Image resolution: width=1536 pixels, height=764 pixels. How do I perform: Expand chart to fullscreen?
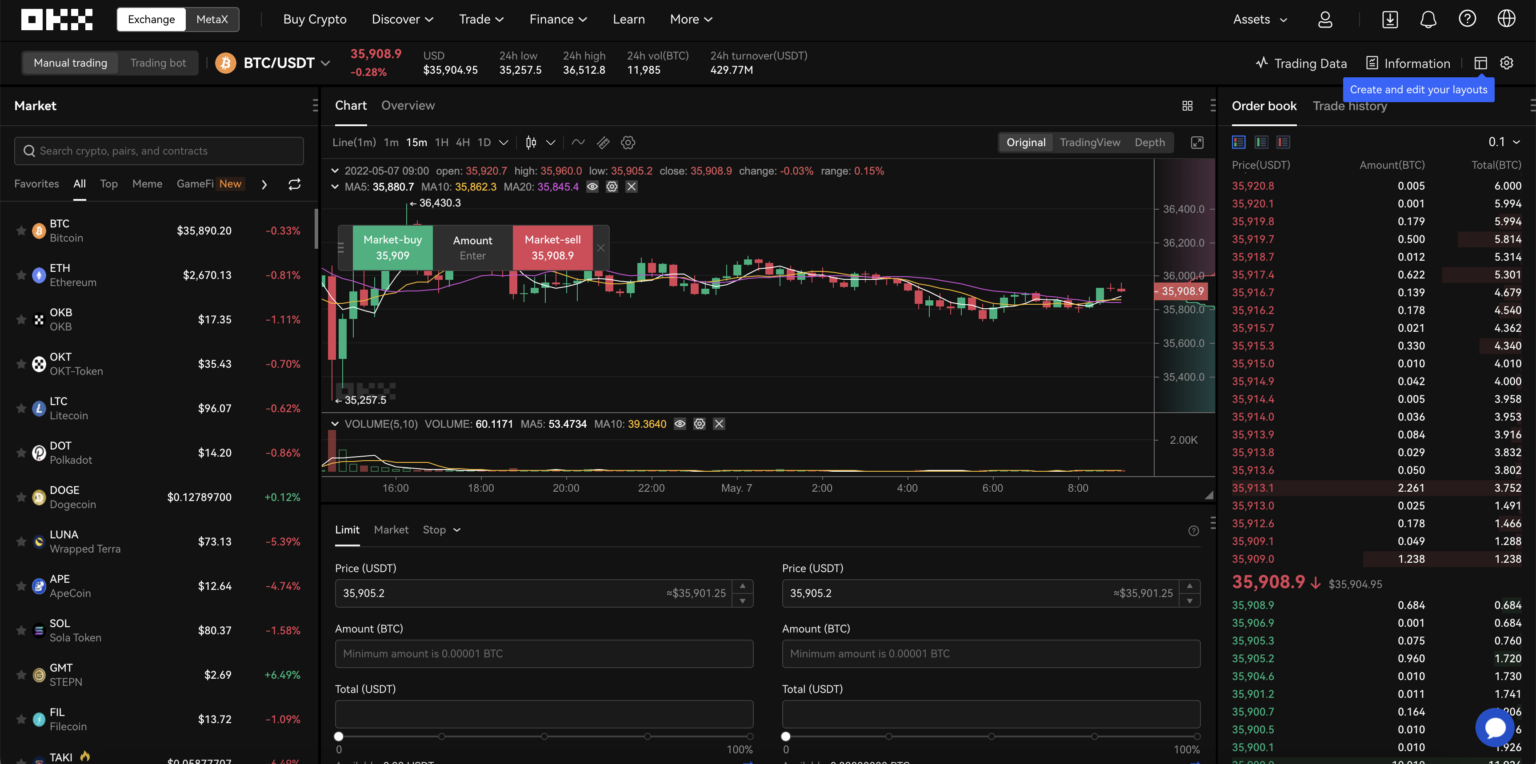click(1197, 143)
